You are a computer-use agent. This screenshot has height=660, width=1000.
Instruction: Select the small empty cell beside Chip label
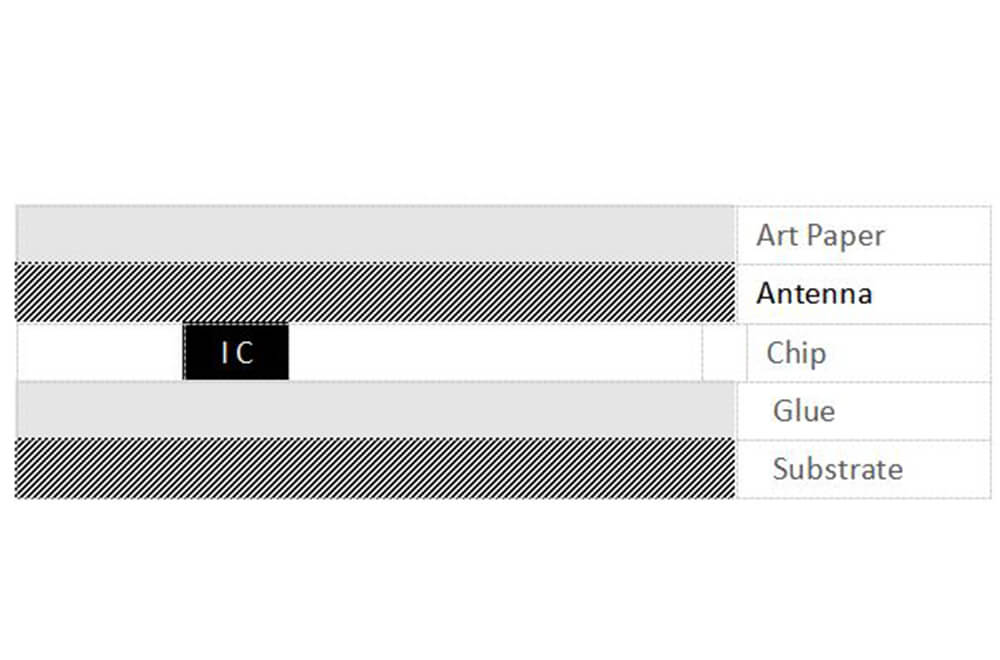724,352
